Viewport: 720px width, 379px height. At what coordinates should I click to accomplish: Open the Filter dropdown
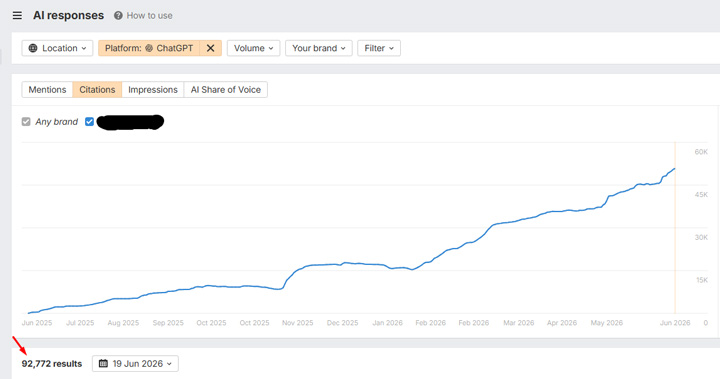click(379, 48)
